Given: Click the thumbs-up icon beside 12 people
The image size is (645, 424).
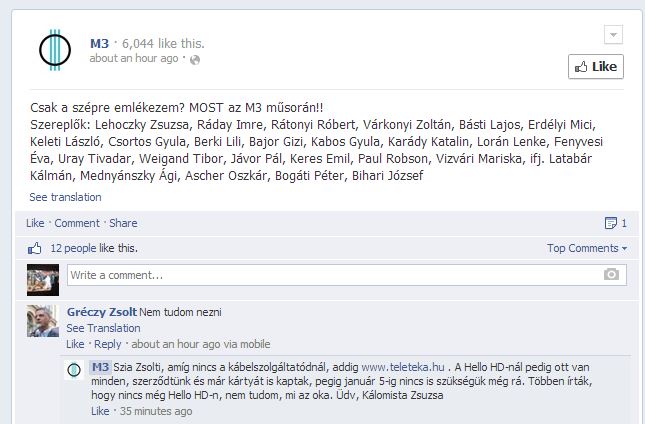Looking at the screenshot, I should coord(35,248).
